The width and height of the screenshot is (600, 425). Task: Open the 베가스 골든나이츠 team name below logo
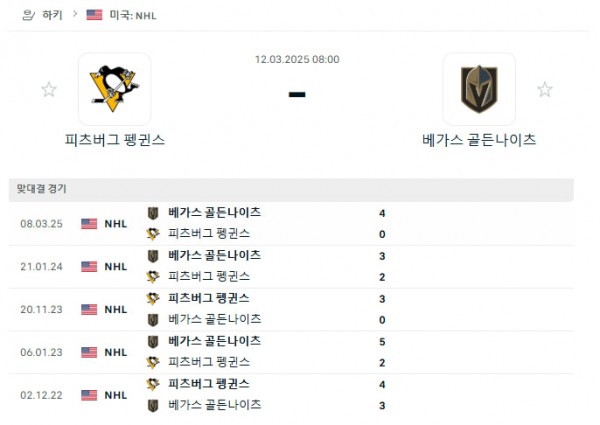point(479,140)
